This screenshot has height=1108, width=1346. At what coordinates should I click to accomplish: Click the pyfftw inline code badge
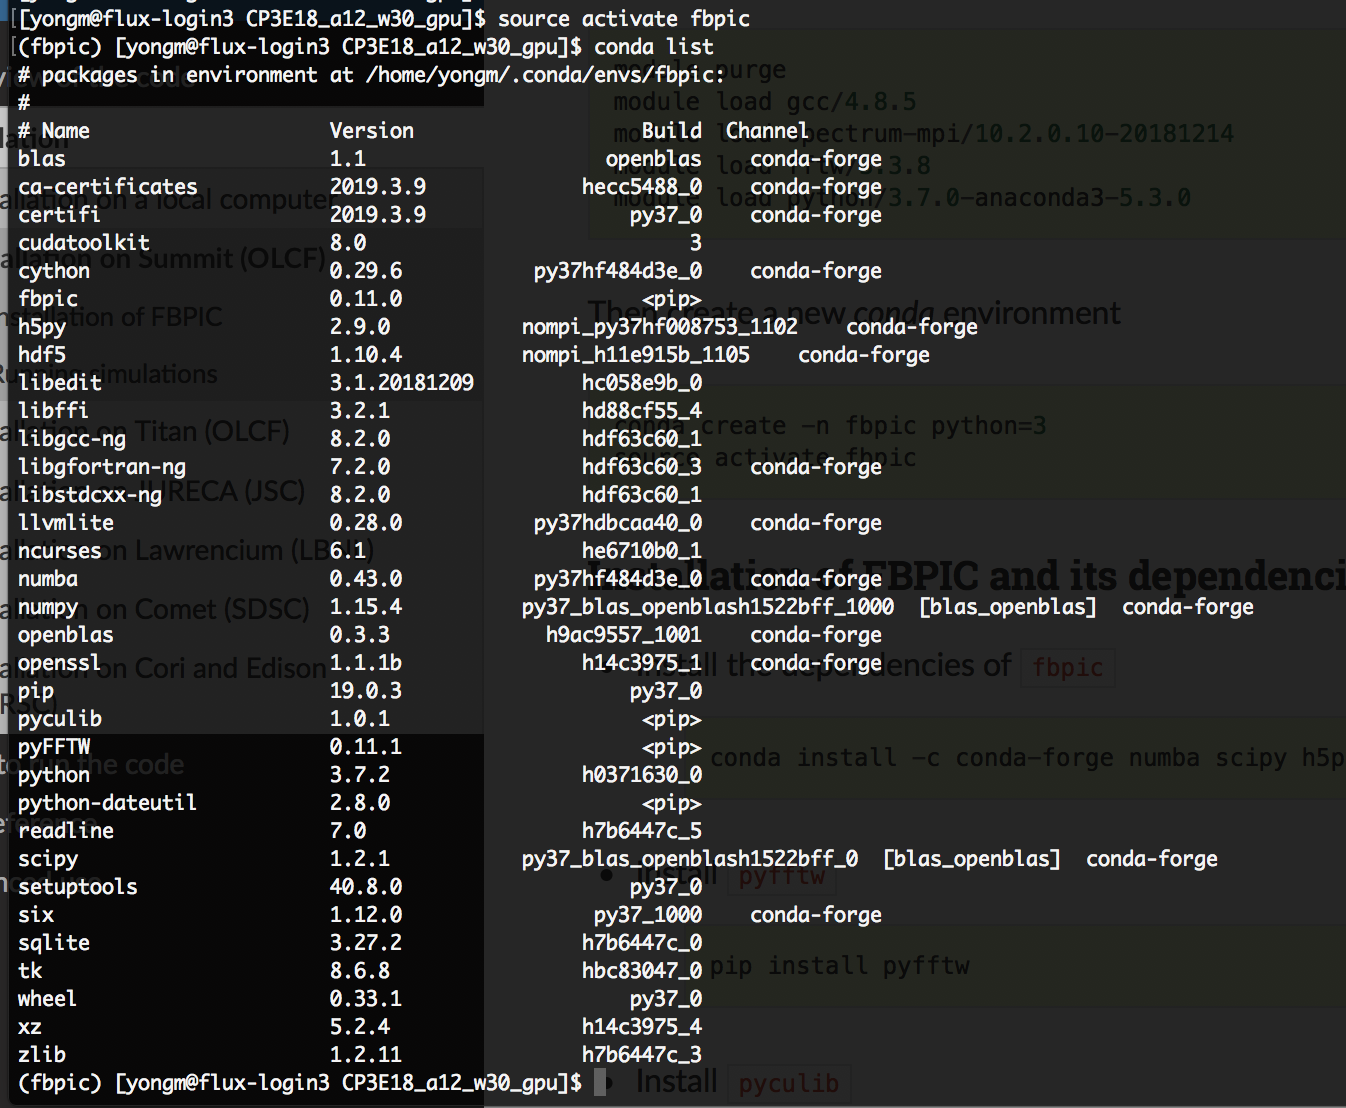(783, 877)
